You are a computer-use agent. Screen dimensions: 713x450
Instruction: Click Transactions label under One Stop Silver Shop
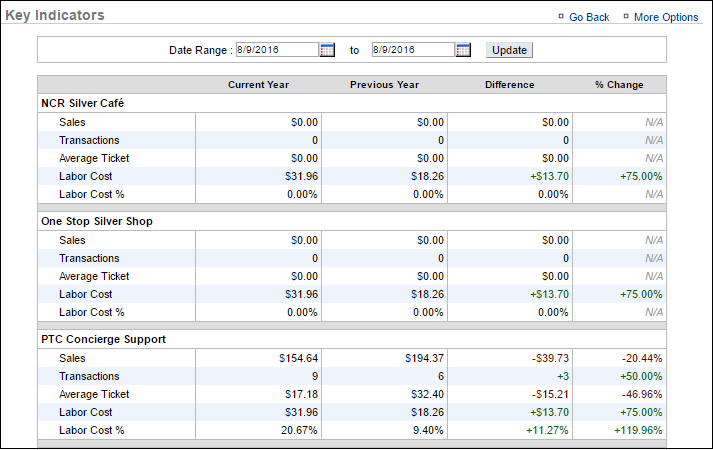pyautogui.click(x=89, y=258)
